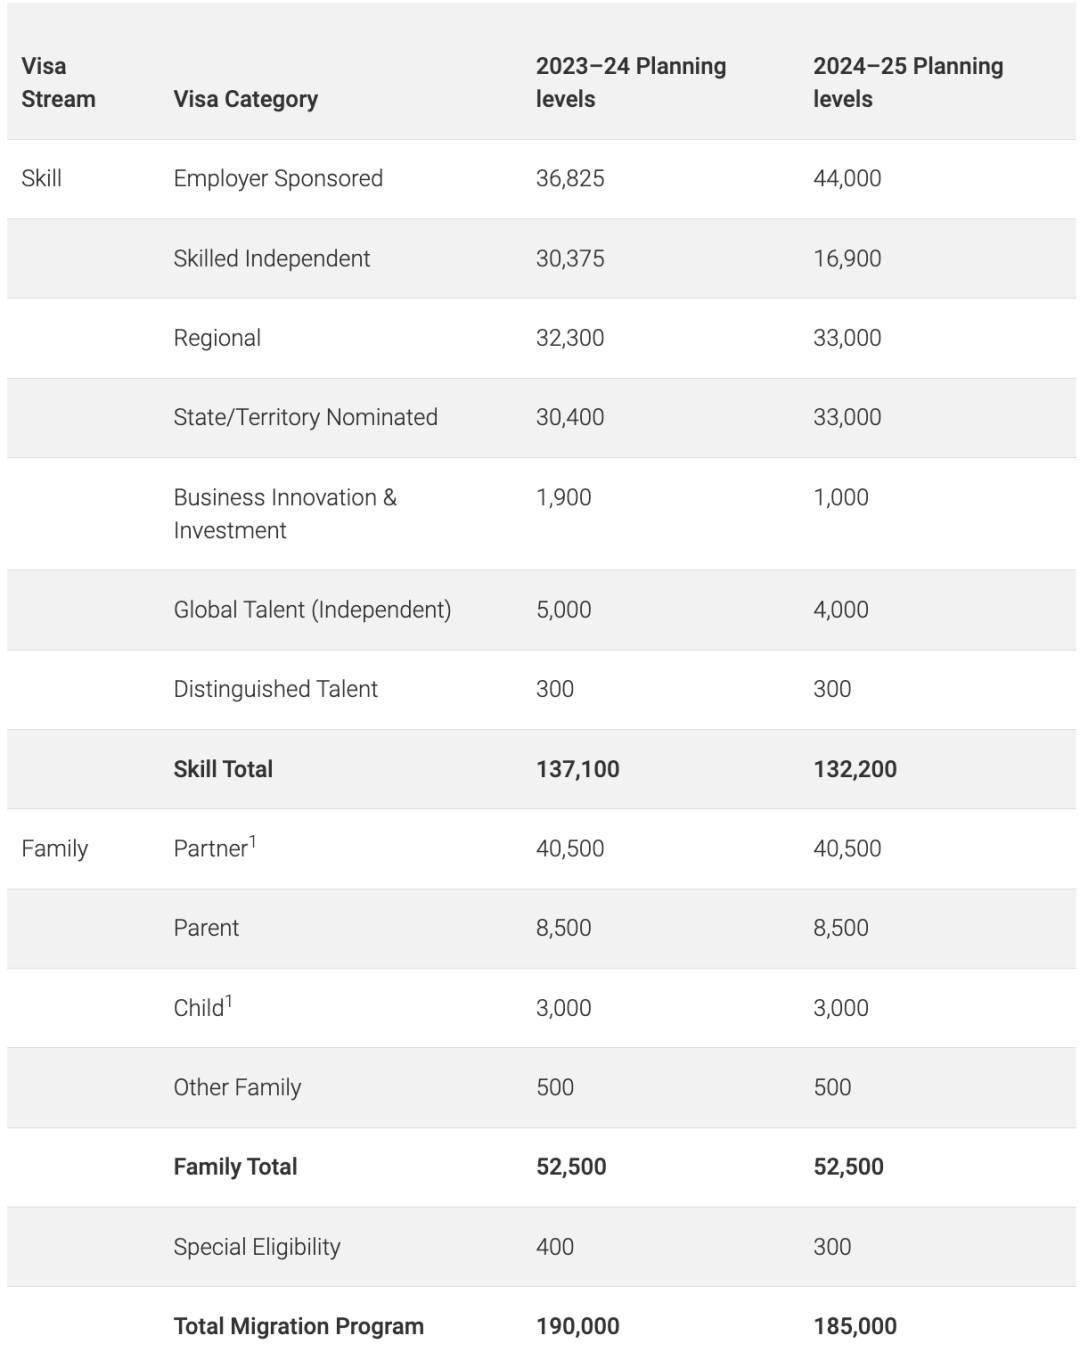Screen dimensions: 1080x1360
Task: Click the Total Migration Program label
Action: point(298,1326)
